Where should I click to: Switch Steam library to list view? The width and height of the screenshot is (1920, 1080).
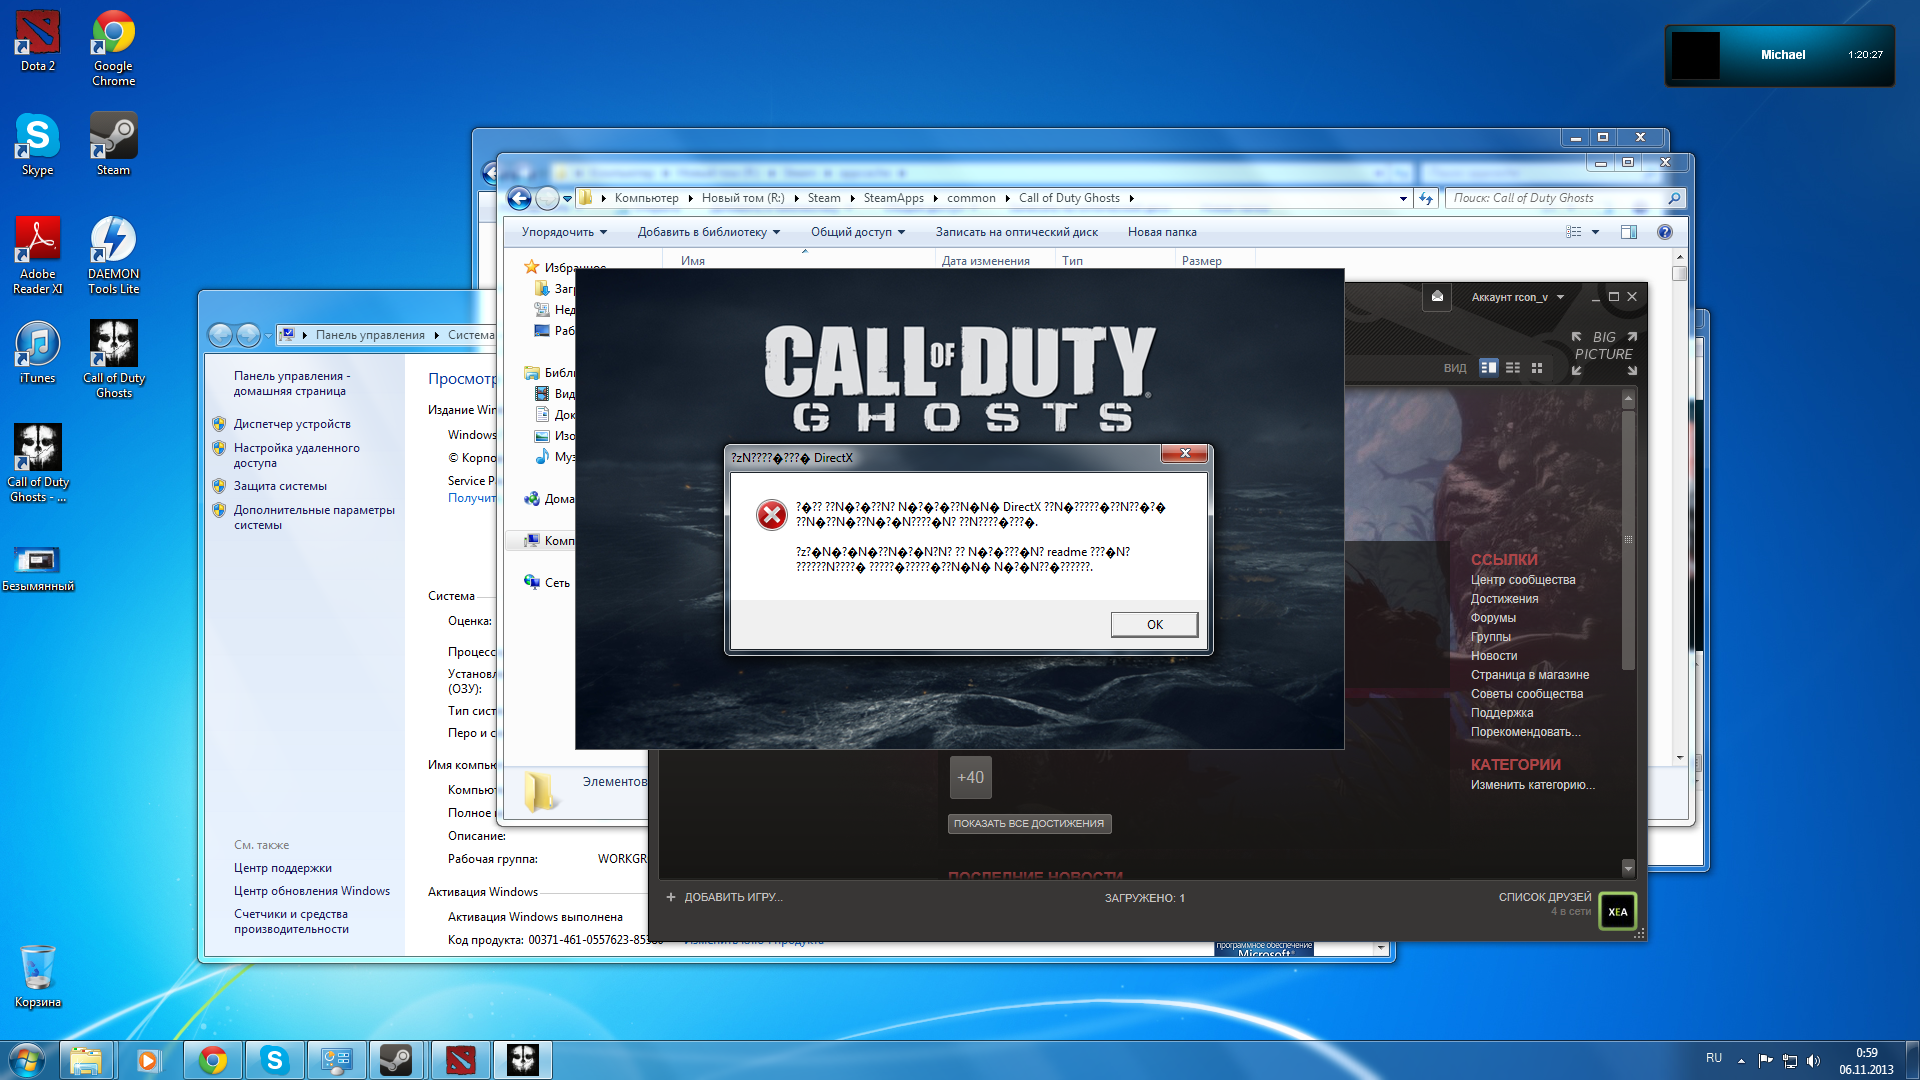click(x=1512, y=368)
